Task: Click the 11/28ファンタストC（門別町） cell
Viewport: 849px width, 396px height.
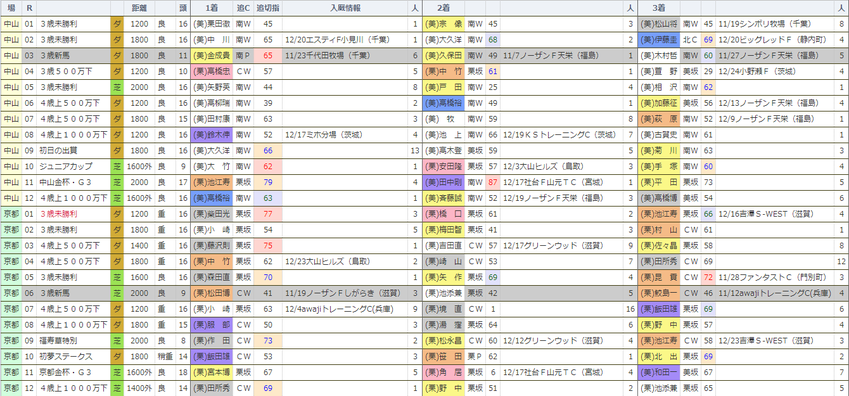Action: [776, 277]
